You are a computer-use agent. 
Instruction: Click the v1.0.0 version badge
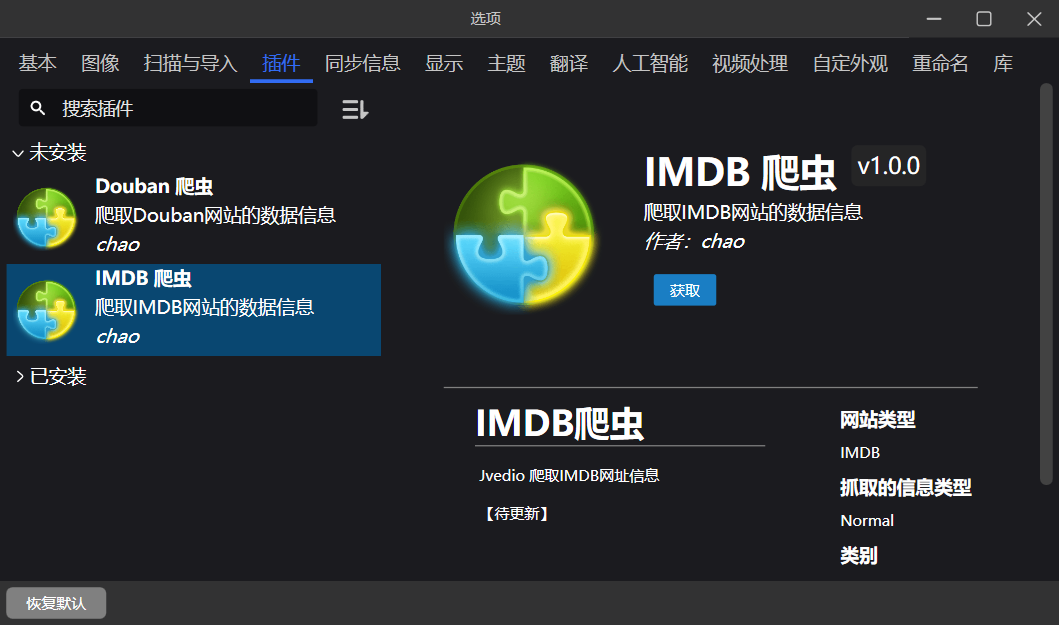(x=888, y=167)
